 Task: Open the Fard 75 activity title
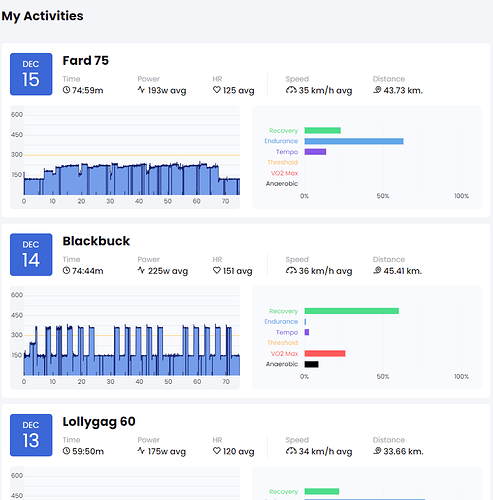tap(86, 61)
